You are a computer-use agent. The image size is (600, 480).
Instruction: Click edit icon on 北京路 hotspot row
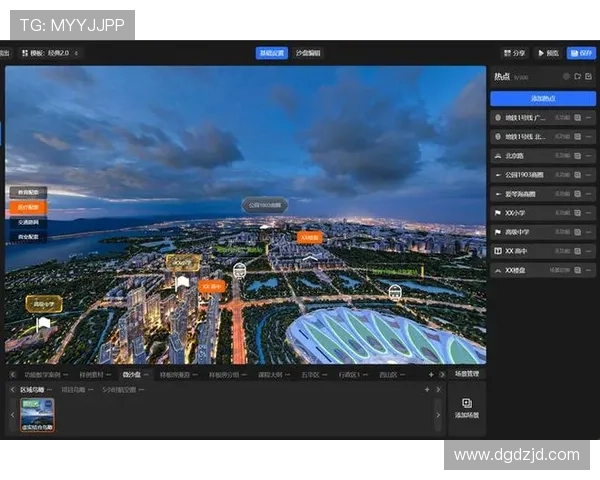pos(577,155)
